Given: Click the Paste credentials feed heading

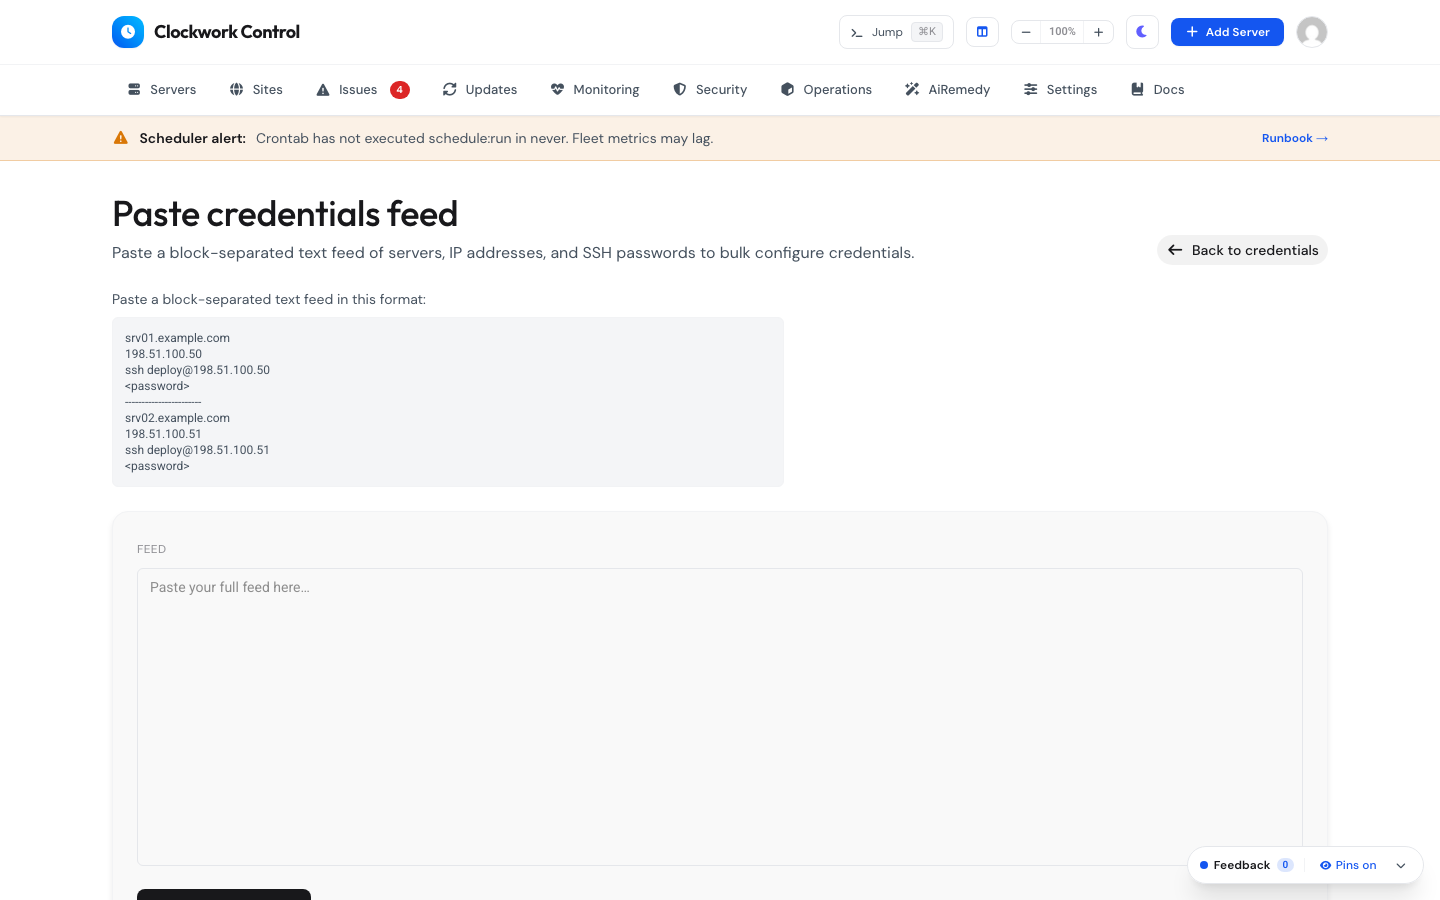Looking at the screenshot, I should click(285, 214).
